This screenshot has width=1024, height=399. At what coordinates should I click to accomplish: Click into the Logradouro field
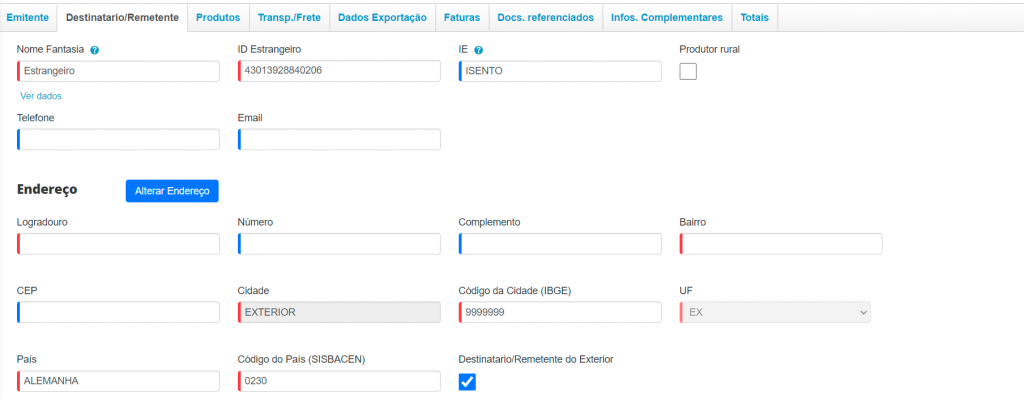tap(118, 244)
